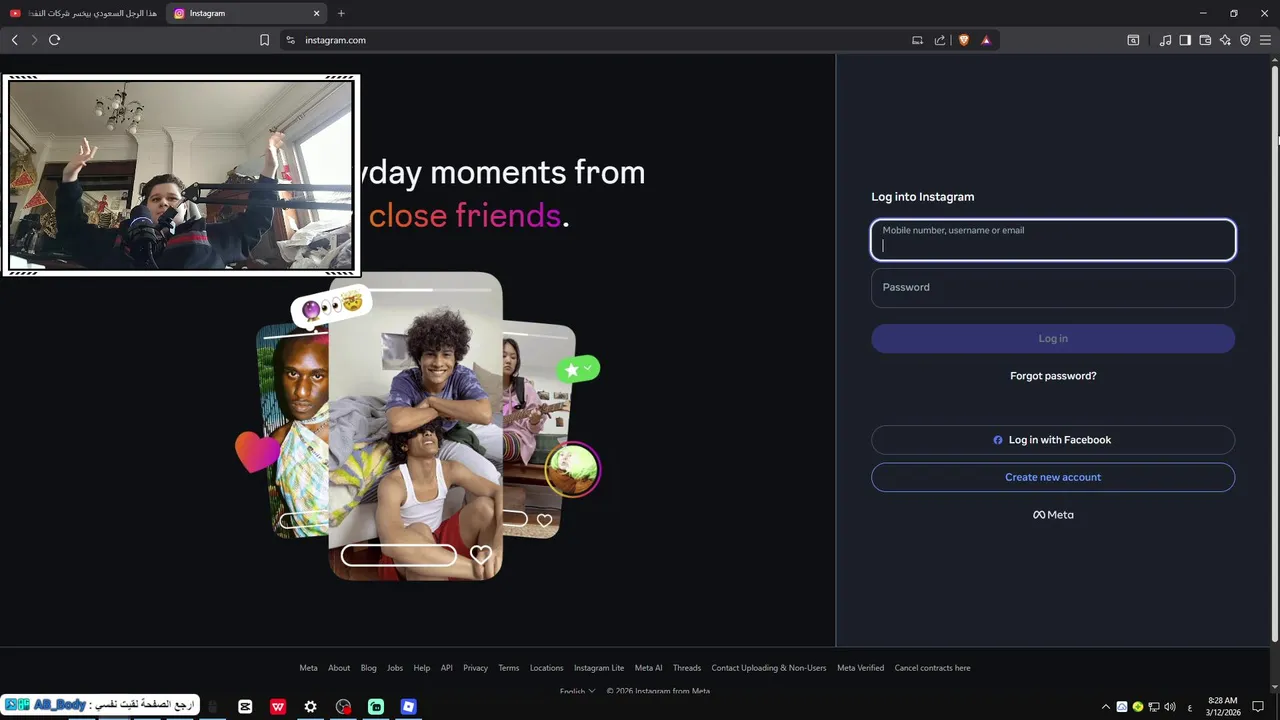Select the Instagram tab
The height and width of the screenshot is (720, 1280).
point(246,13)
